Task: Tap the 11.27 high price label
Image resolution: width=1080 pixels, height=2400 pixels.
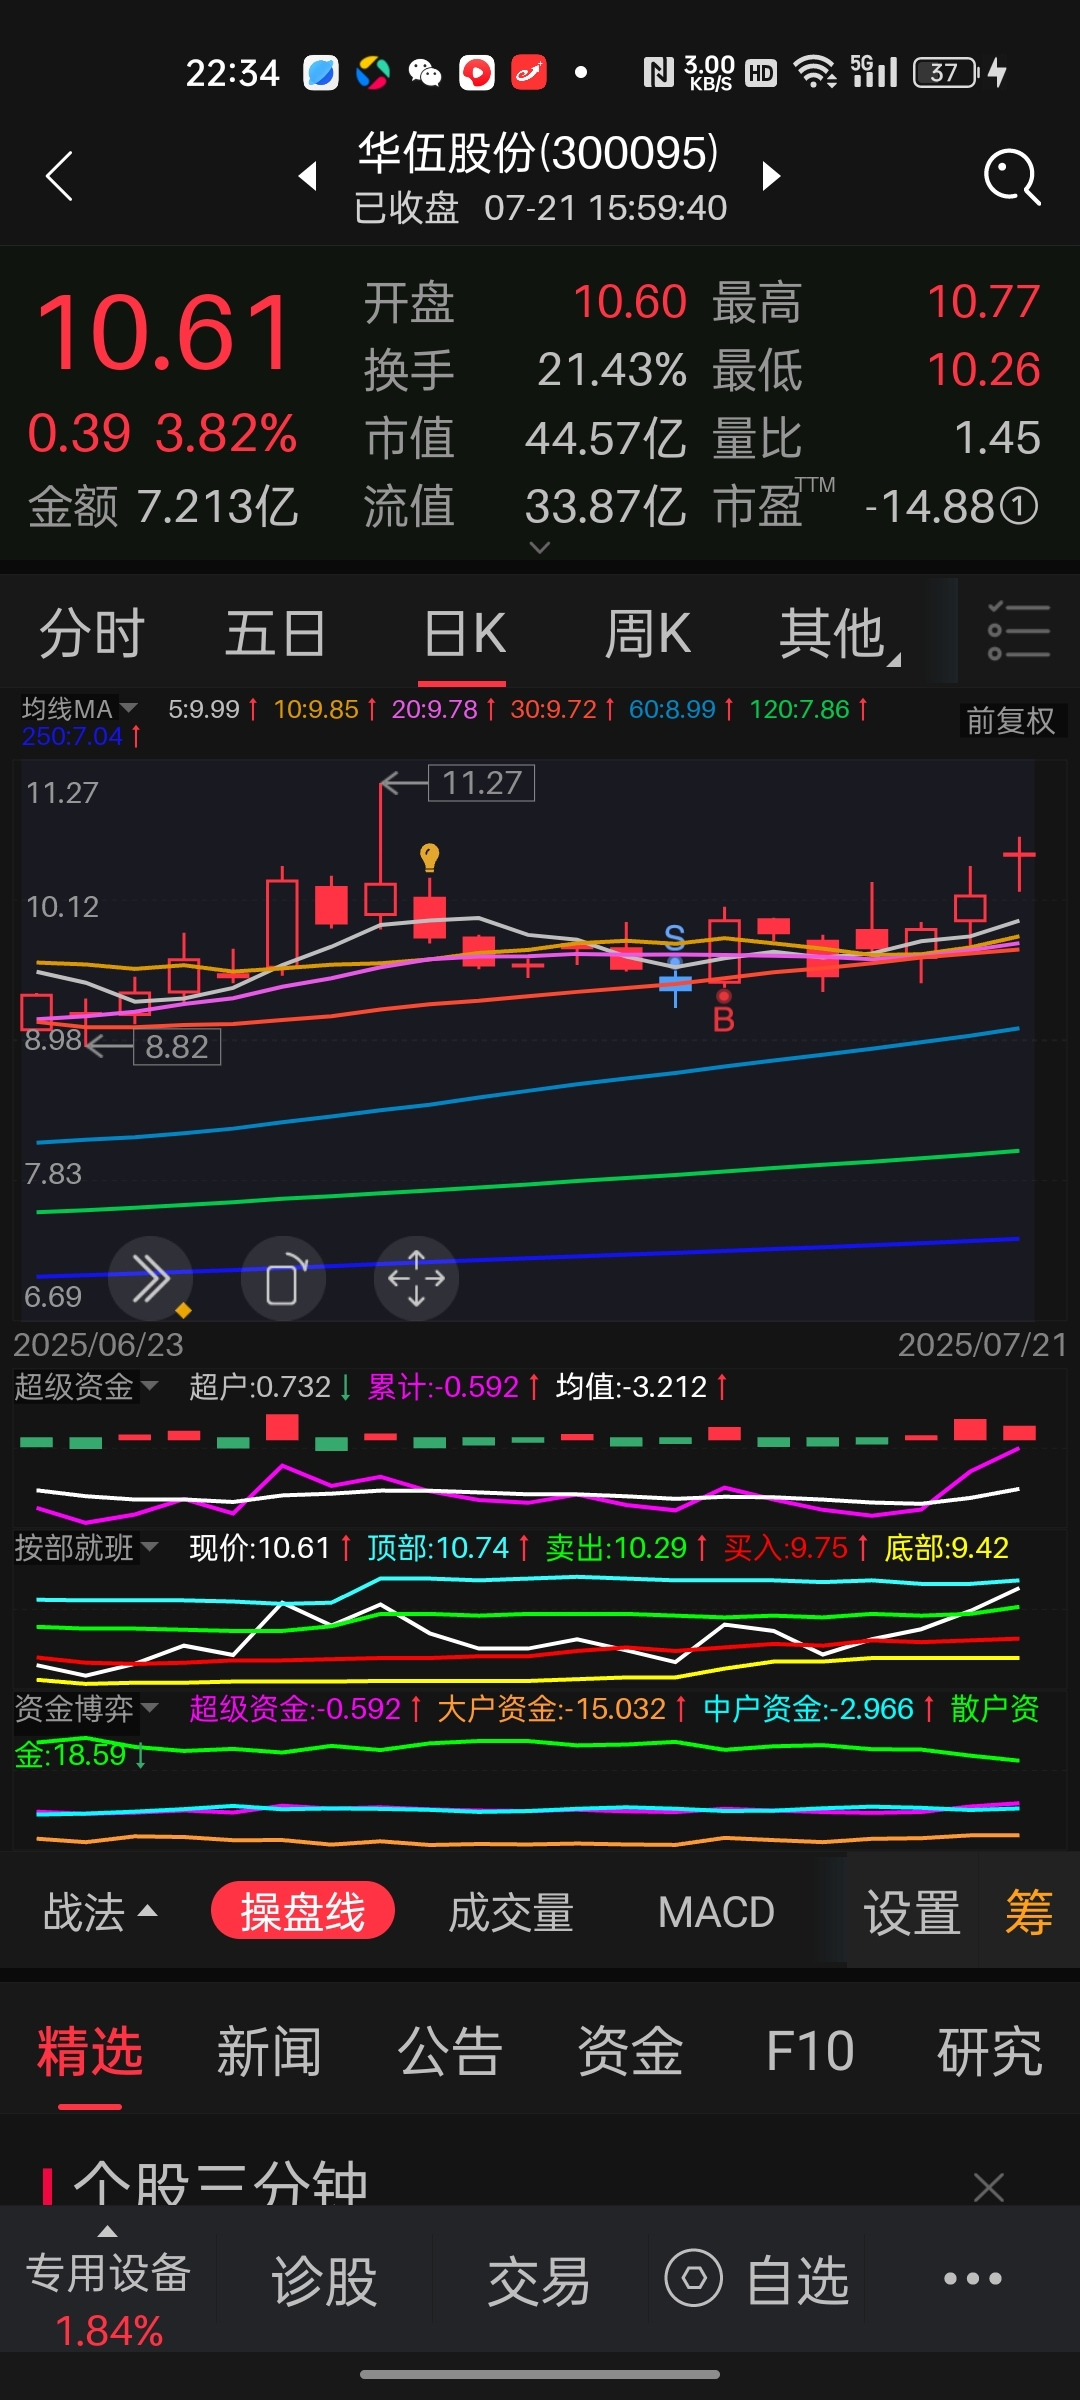Action: click(482, 783)
